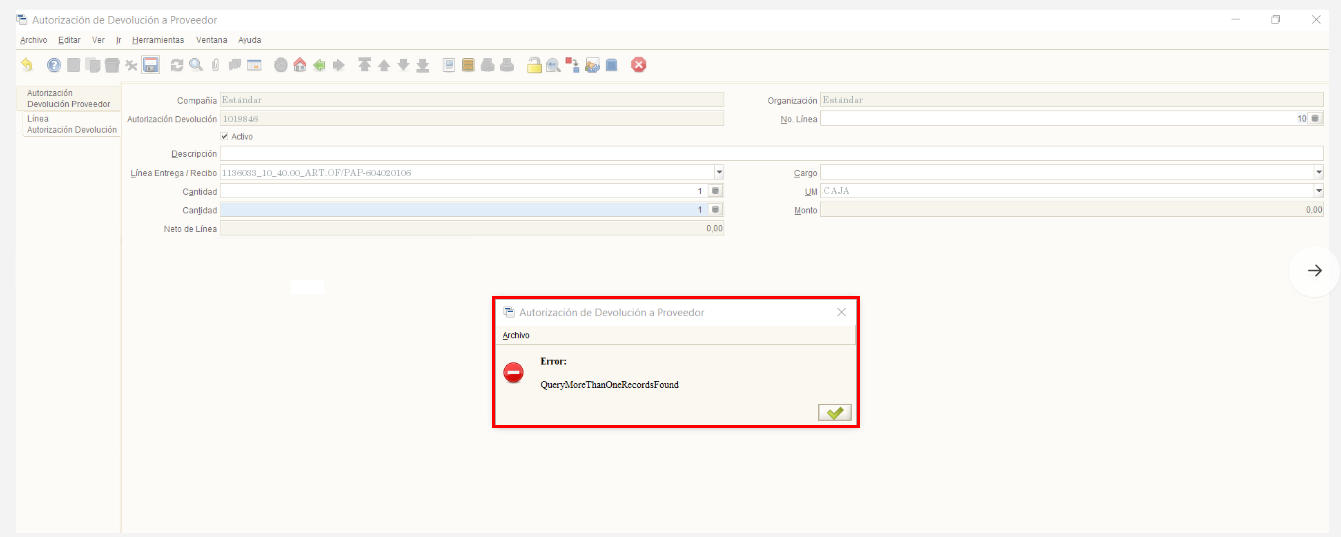Expand the Cargo dropdown
Screen dimensions: 1341x537
[x=1319, y=172]
